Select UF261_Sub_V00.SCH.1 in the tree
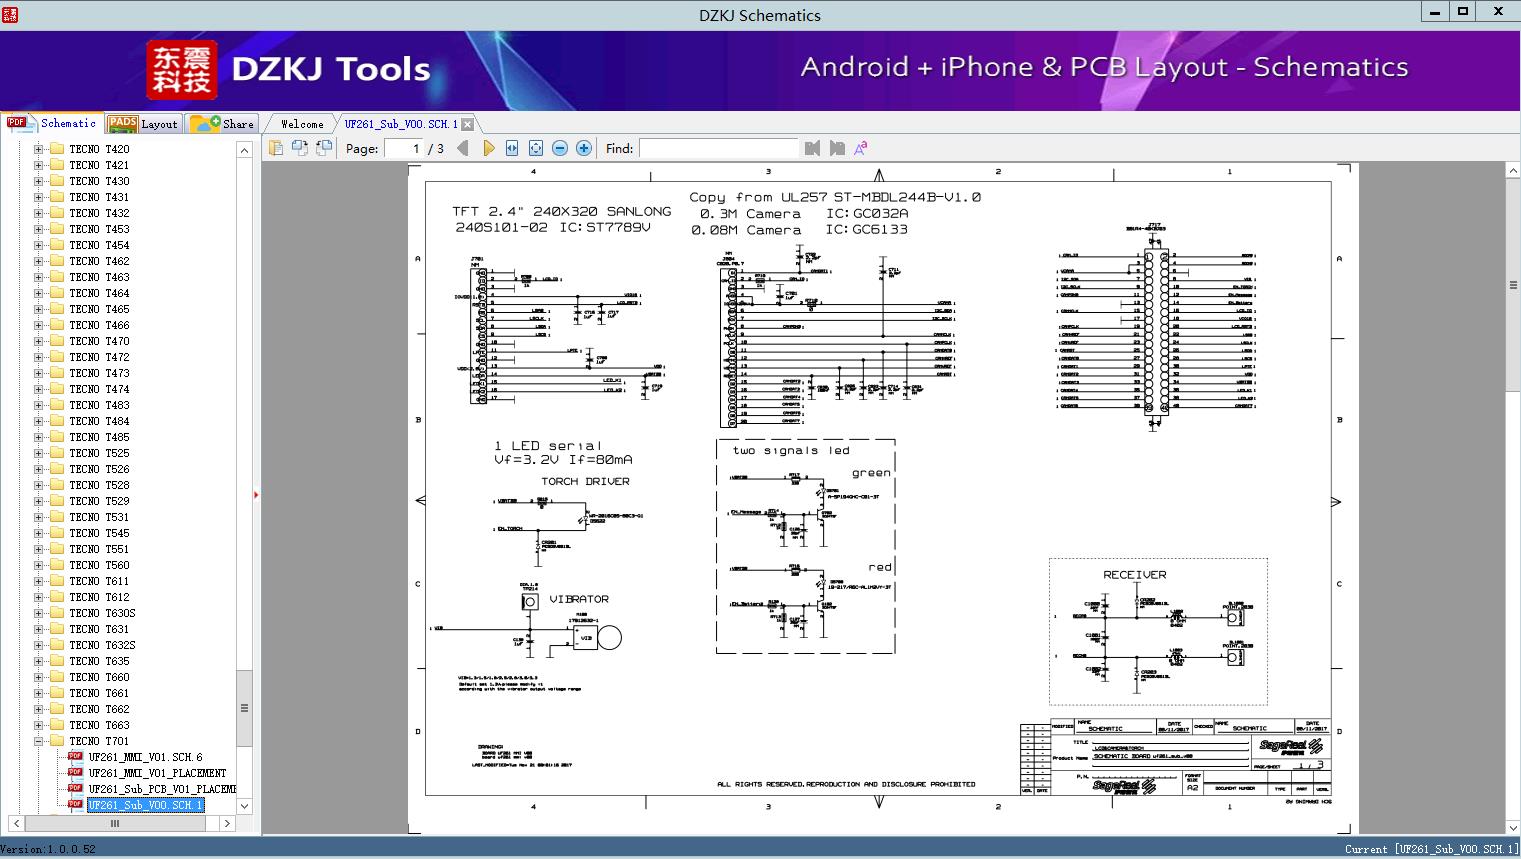This screenshot has width=1521, height=859. tap(145, 805)
